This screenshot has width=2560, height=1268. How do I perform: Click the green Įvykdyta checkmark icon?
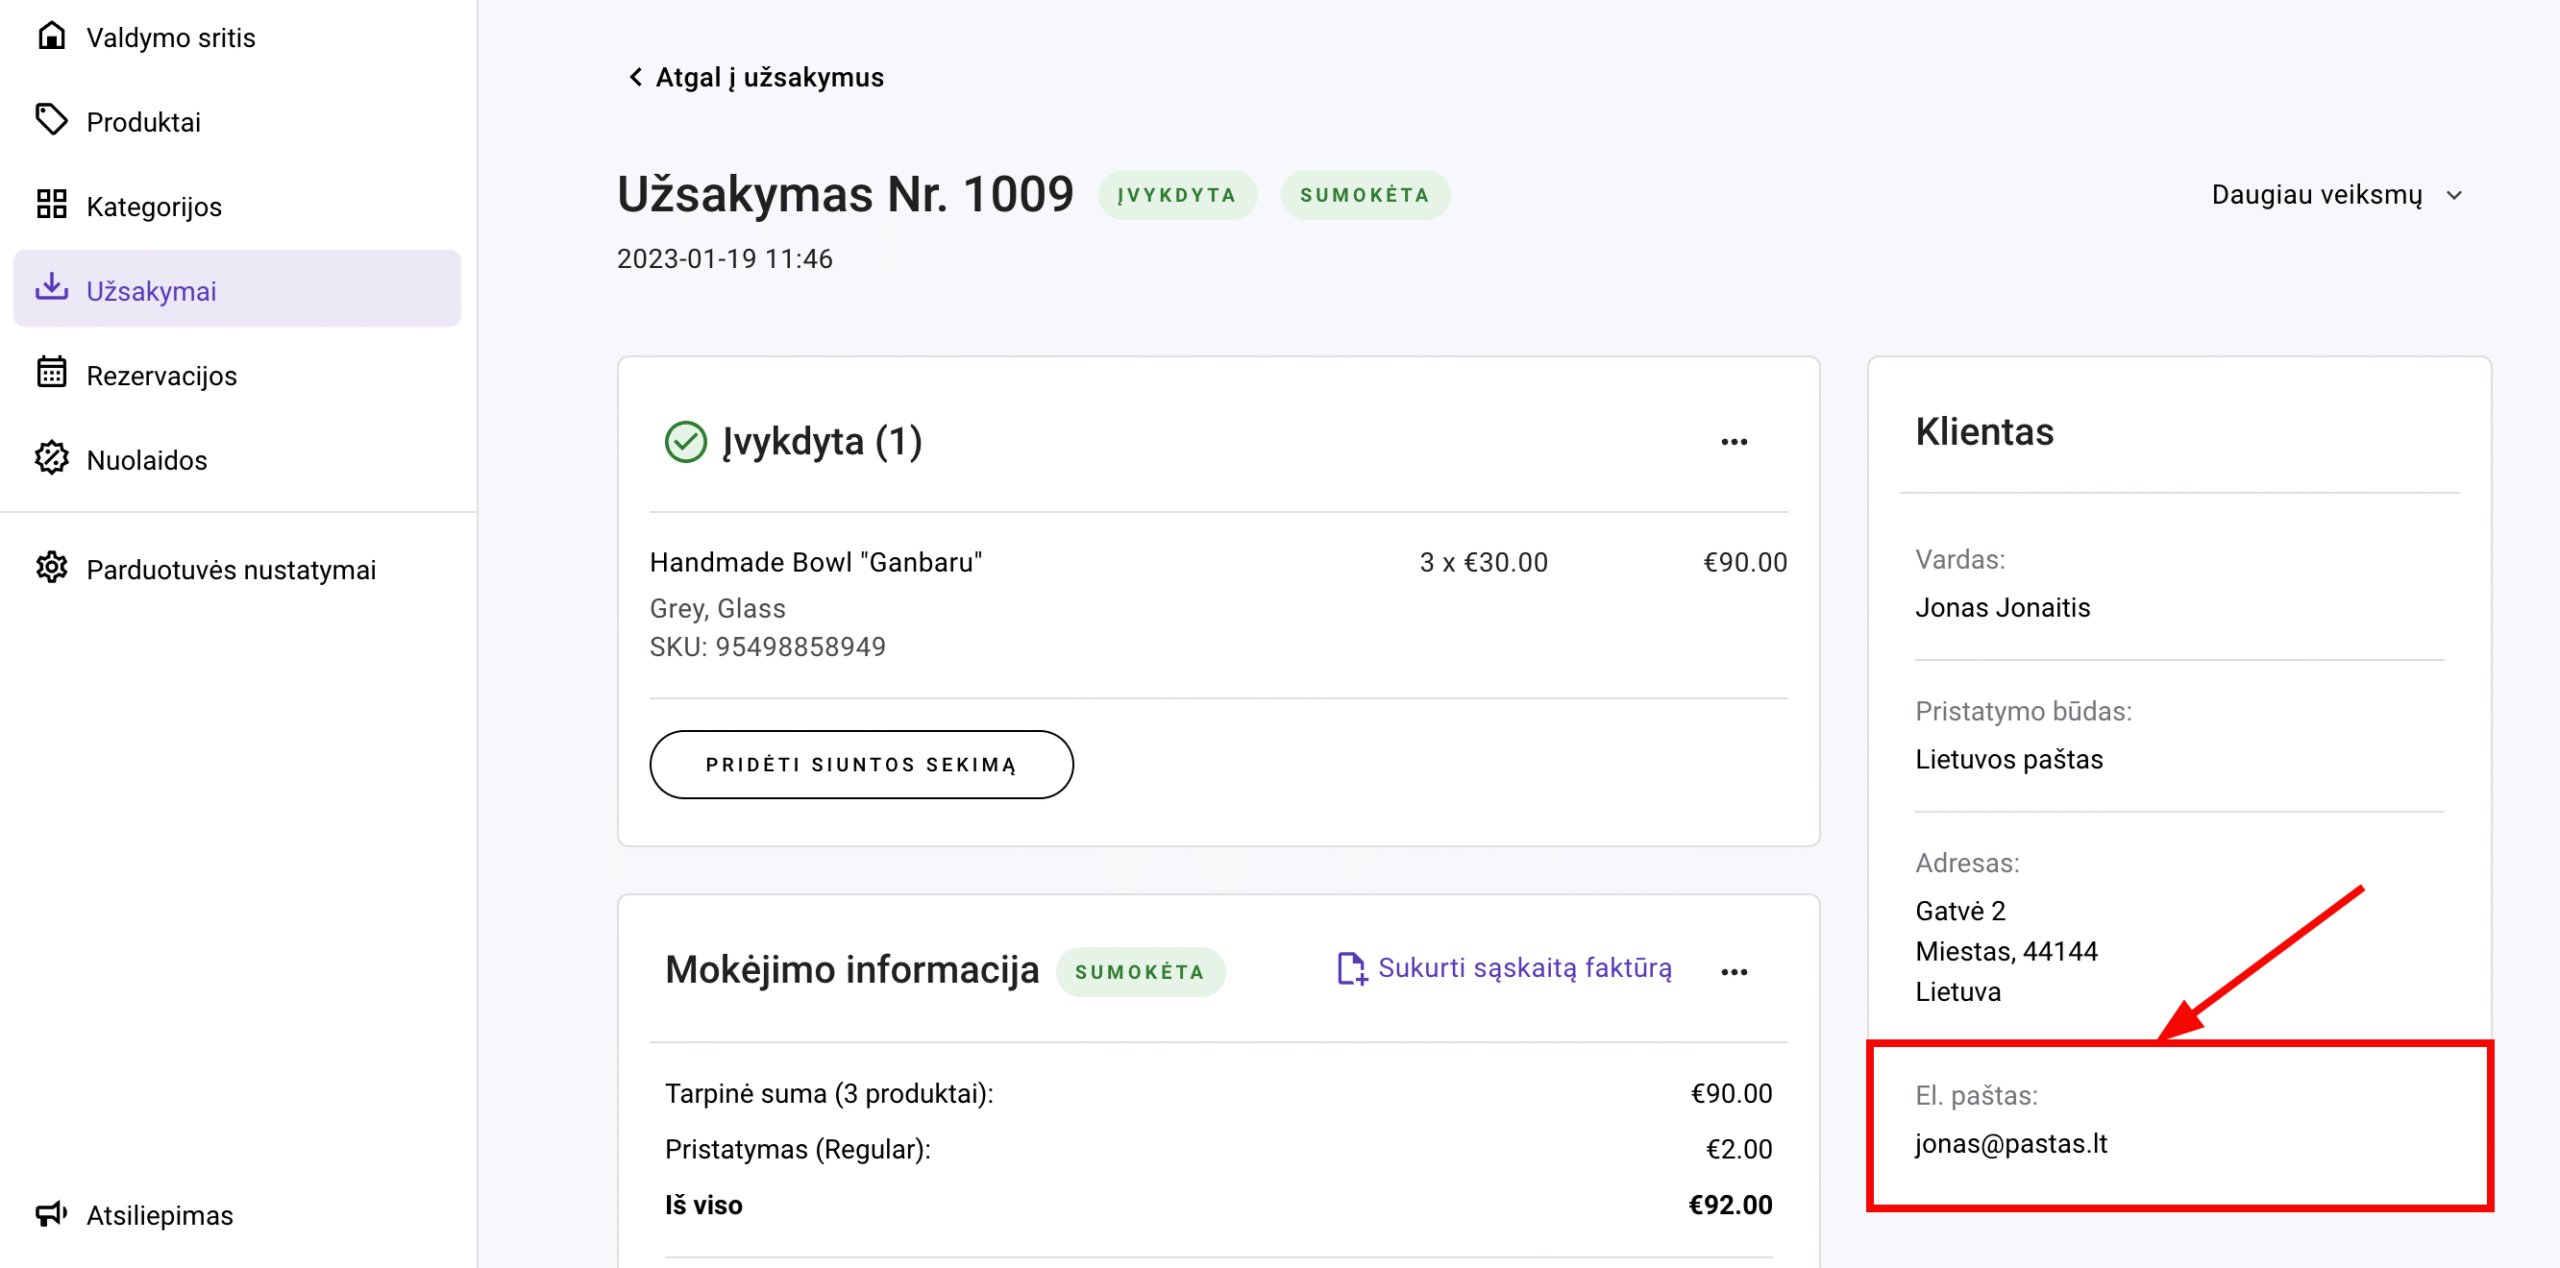pos(686,441)
